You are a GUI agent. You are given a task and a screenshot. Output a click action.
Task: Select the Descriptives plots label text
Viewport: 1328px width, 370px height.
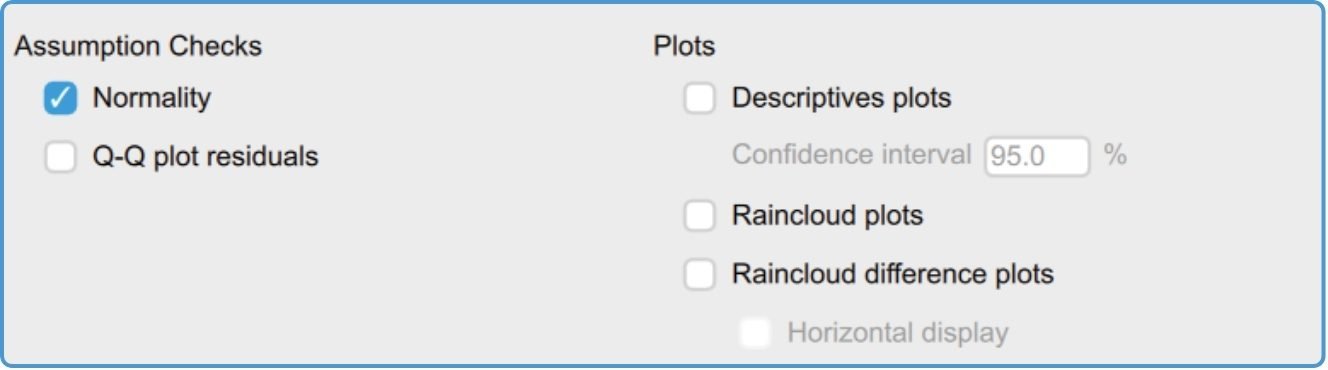[x=841, y=99]
